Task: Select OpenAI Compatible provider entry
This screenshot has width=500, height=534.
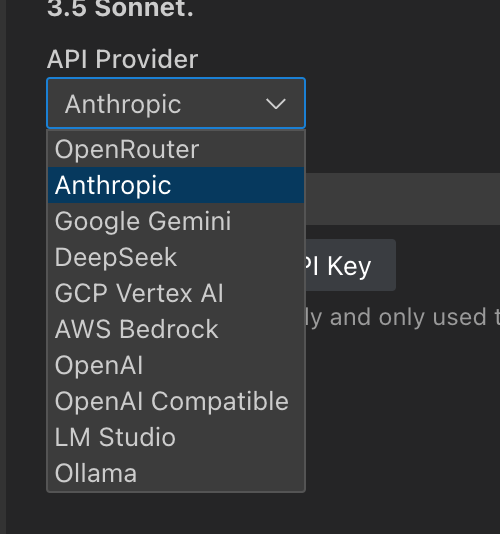Action: click(x=176, y=401)
